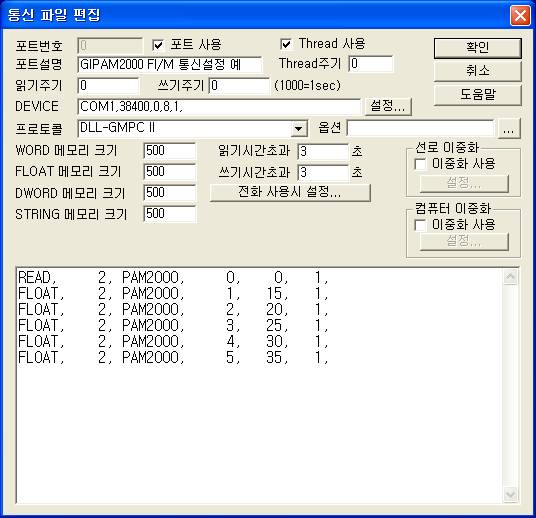536x518 pixels.
Task: Click in the 포트설명 text field
Action: coord(170,64)
